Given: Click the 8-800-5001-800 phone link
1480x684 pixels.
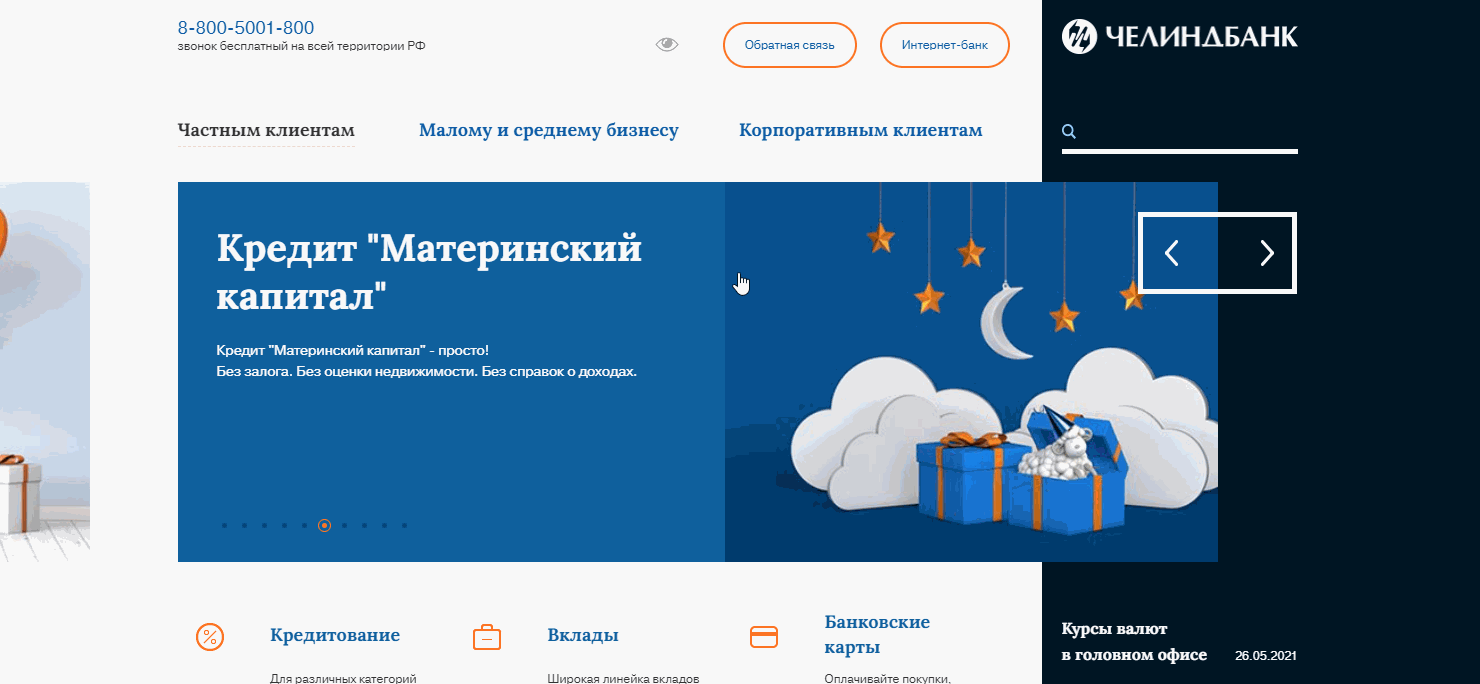Looking at the screenshot, I should click(x=246, y=27).
